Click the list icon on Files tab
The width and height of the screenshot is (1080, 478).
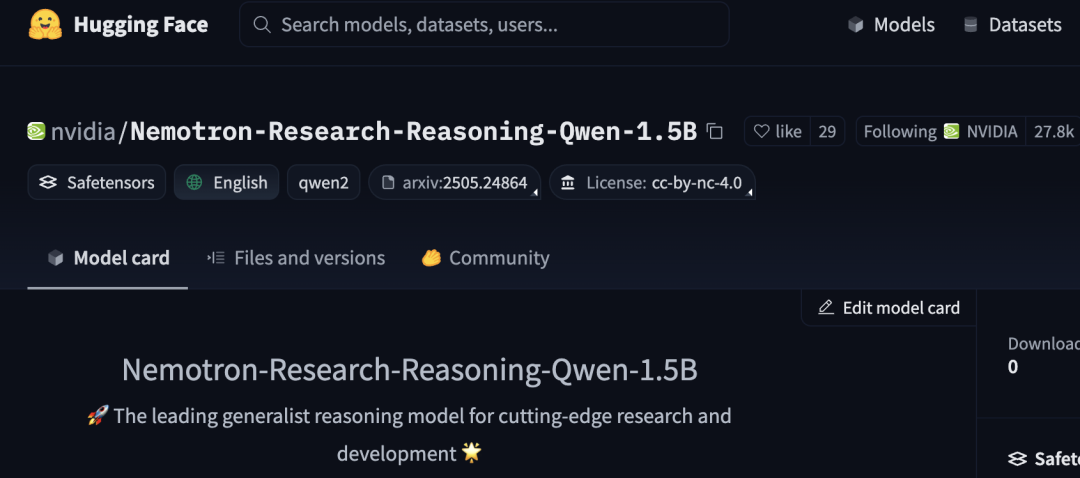(216, 258)
